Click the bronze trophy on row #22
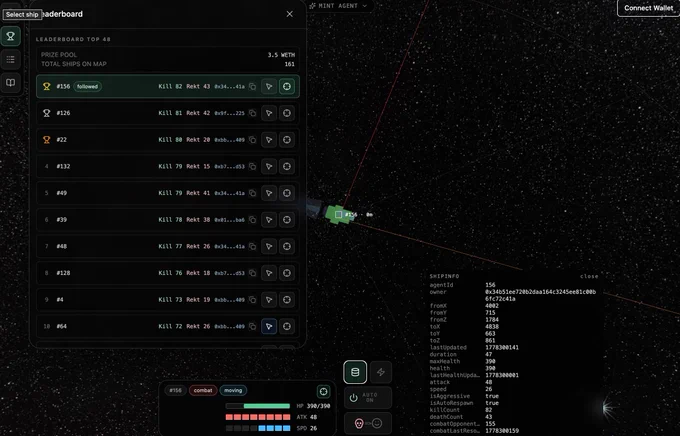680x436 pixels. click(46, 140)
